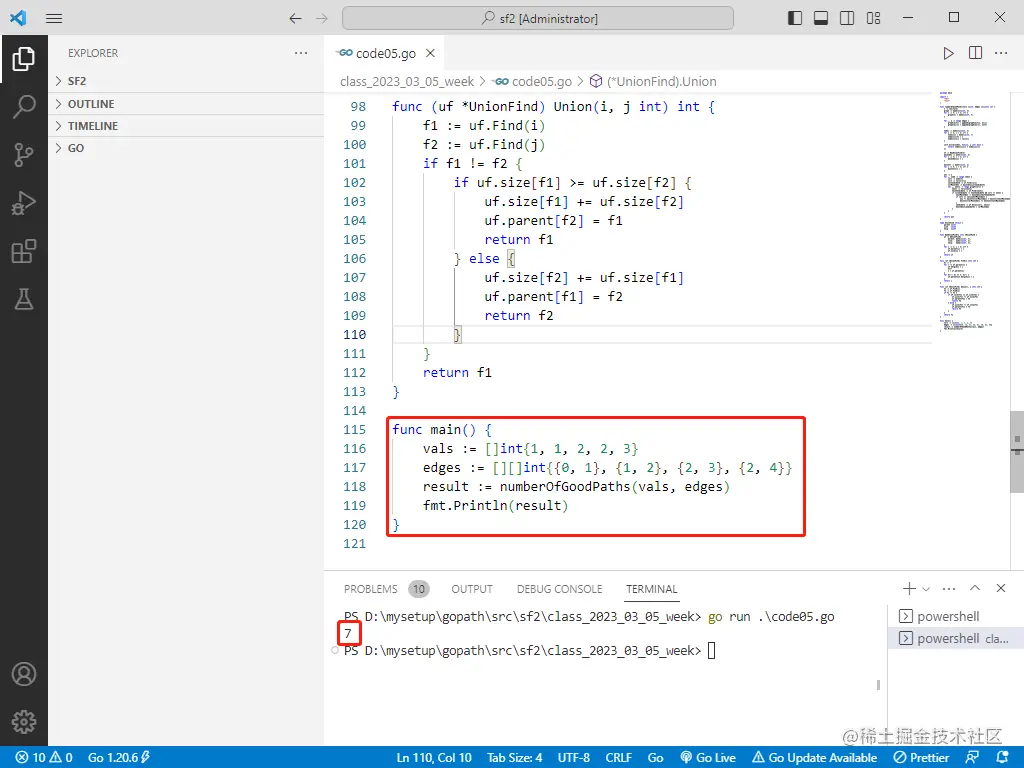Open the Search view in activity bar
The width and height of the screenshot is (1024, 768).
24,106
